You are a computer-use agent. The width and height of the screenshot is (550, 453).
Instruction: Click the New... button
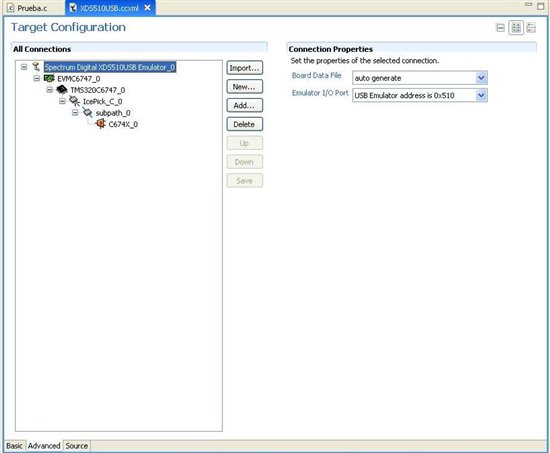244,87
